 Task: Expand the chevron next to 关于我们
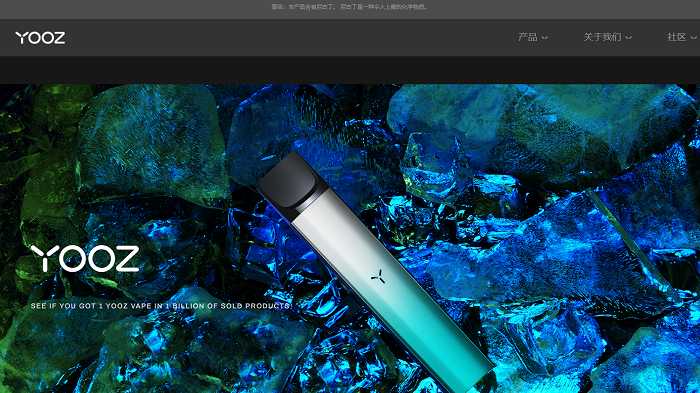[x=629, y=38]
